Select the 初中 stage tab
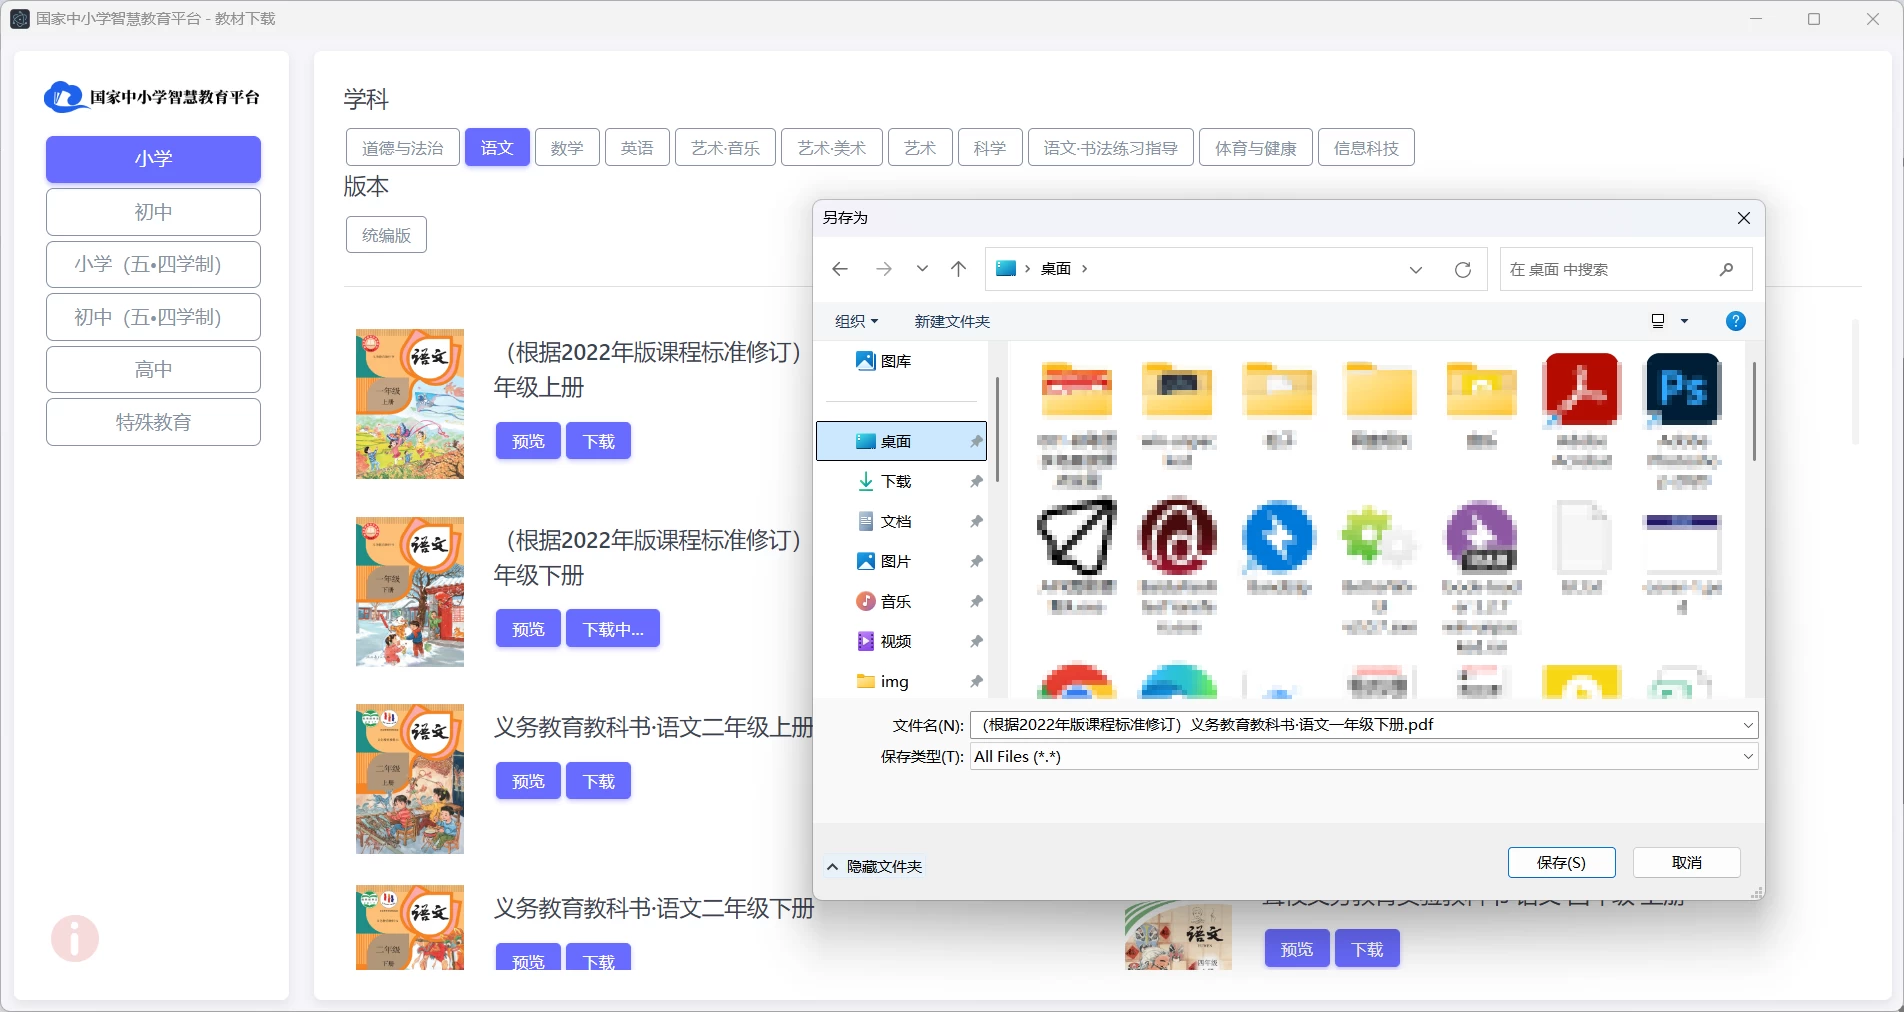This screenshot has height=1012, width=1904. point(153,212)
